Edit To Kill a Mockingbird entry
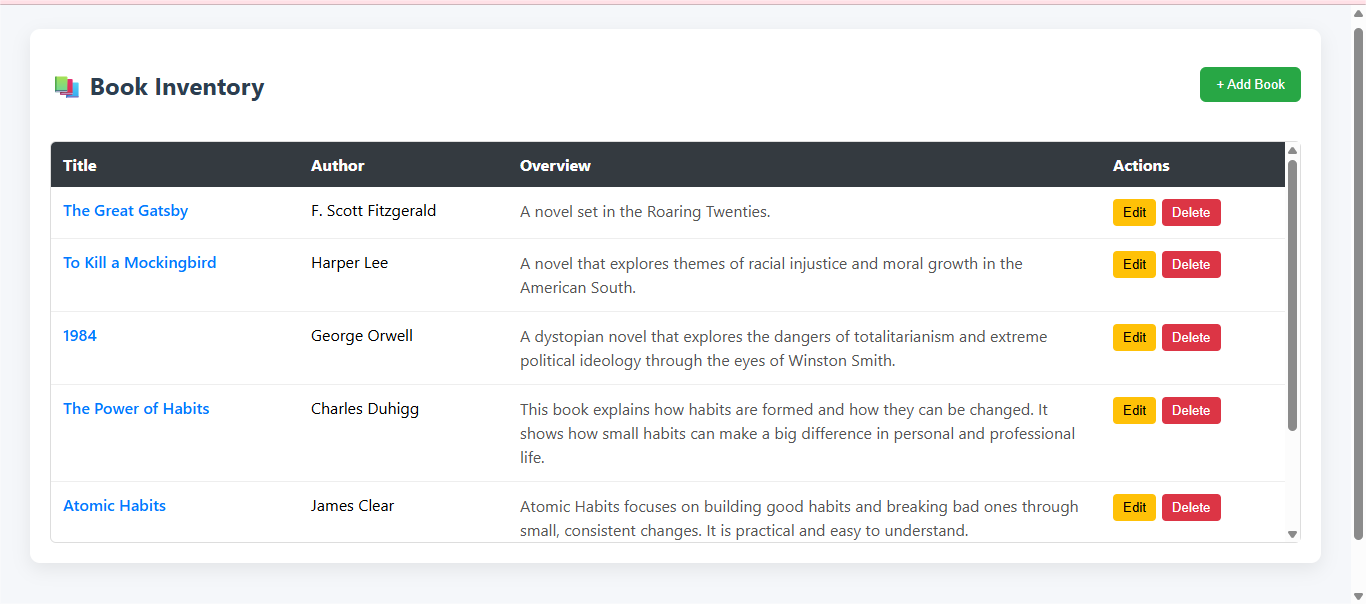This screenshot has width=1366, height=604. 1134,265
